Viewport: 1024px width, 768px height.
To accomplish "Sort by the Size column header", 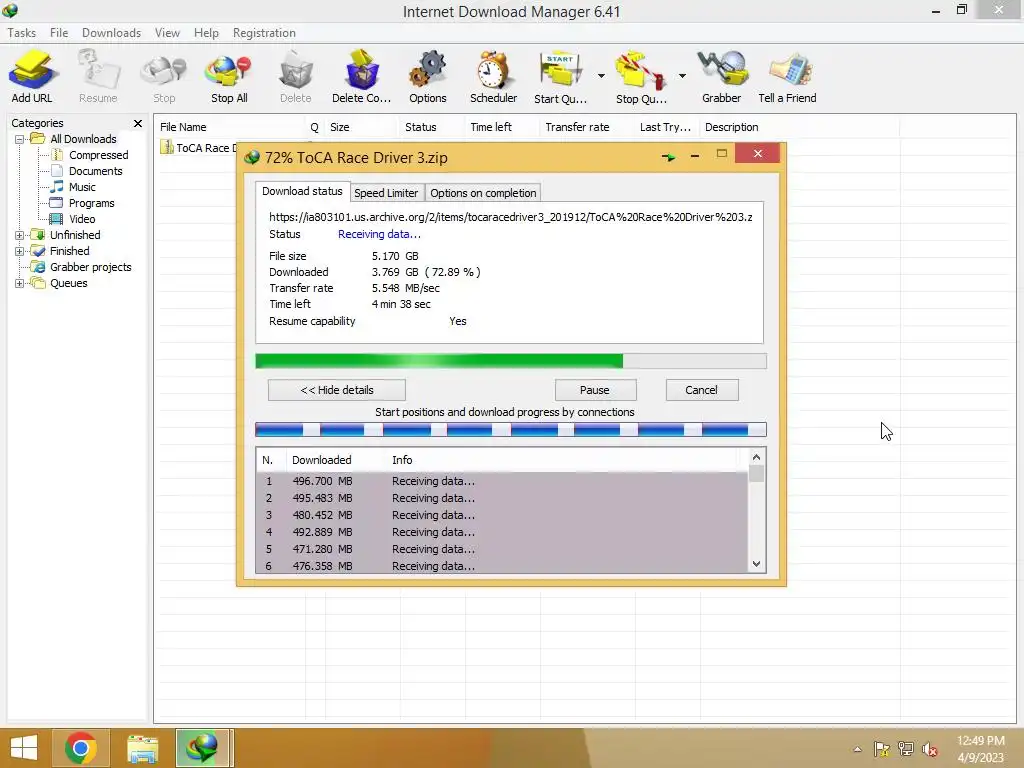I will pos(361,127).
